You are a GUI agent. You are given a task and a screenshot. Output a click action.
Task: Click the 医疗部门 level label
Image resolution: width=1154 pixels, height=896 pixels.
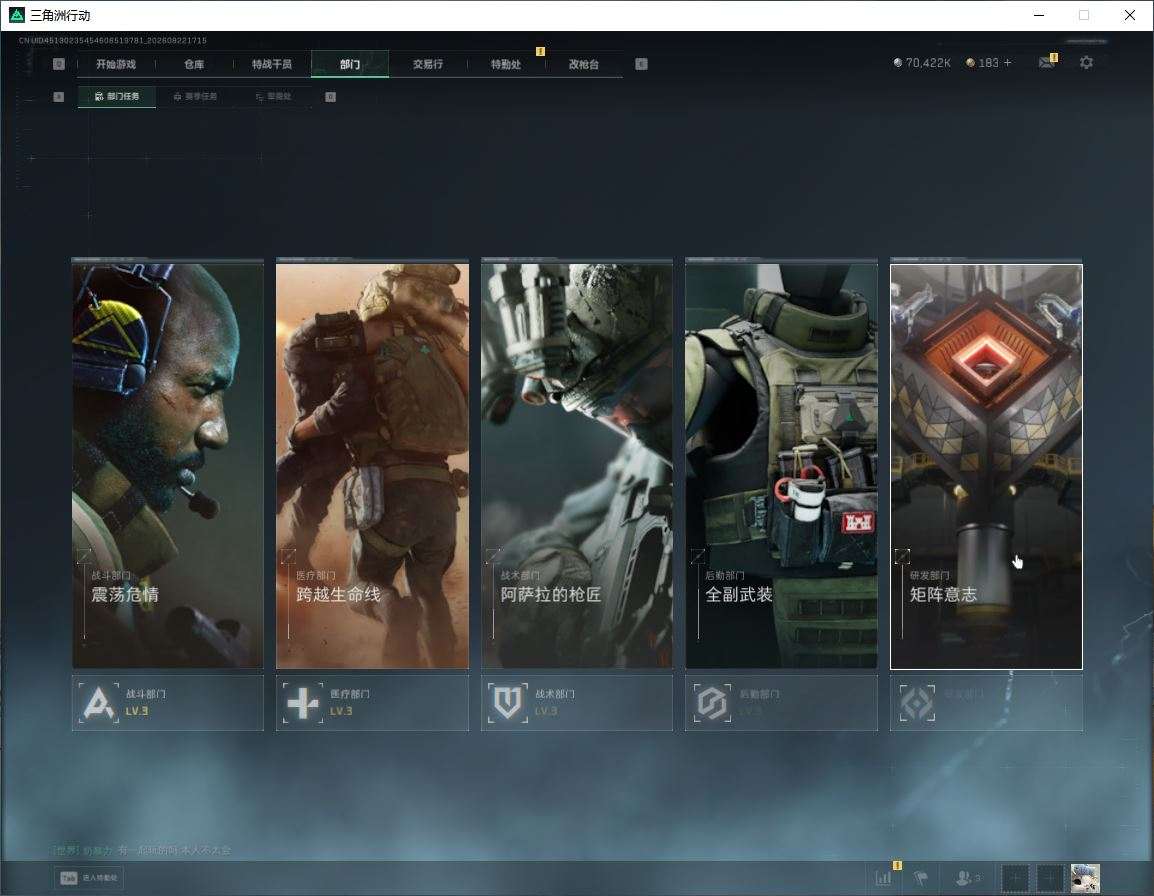[341, 711]
